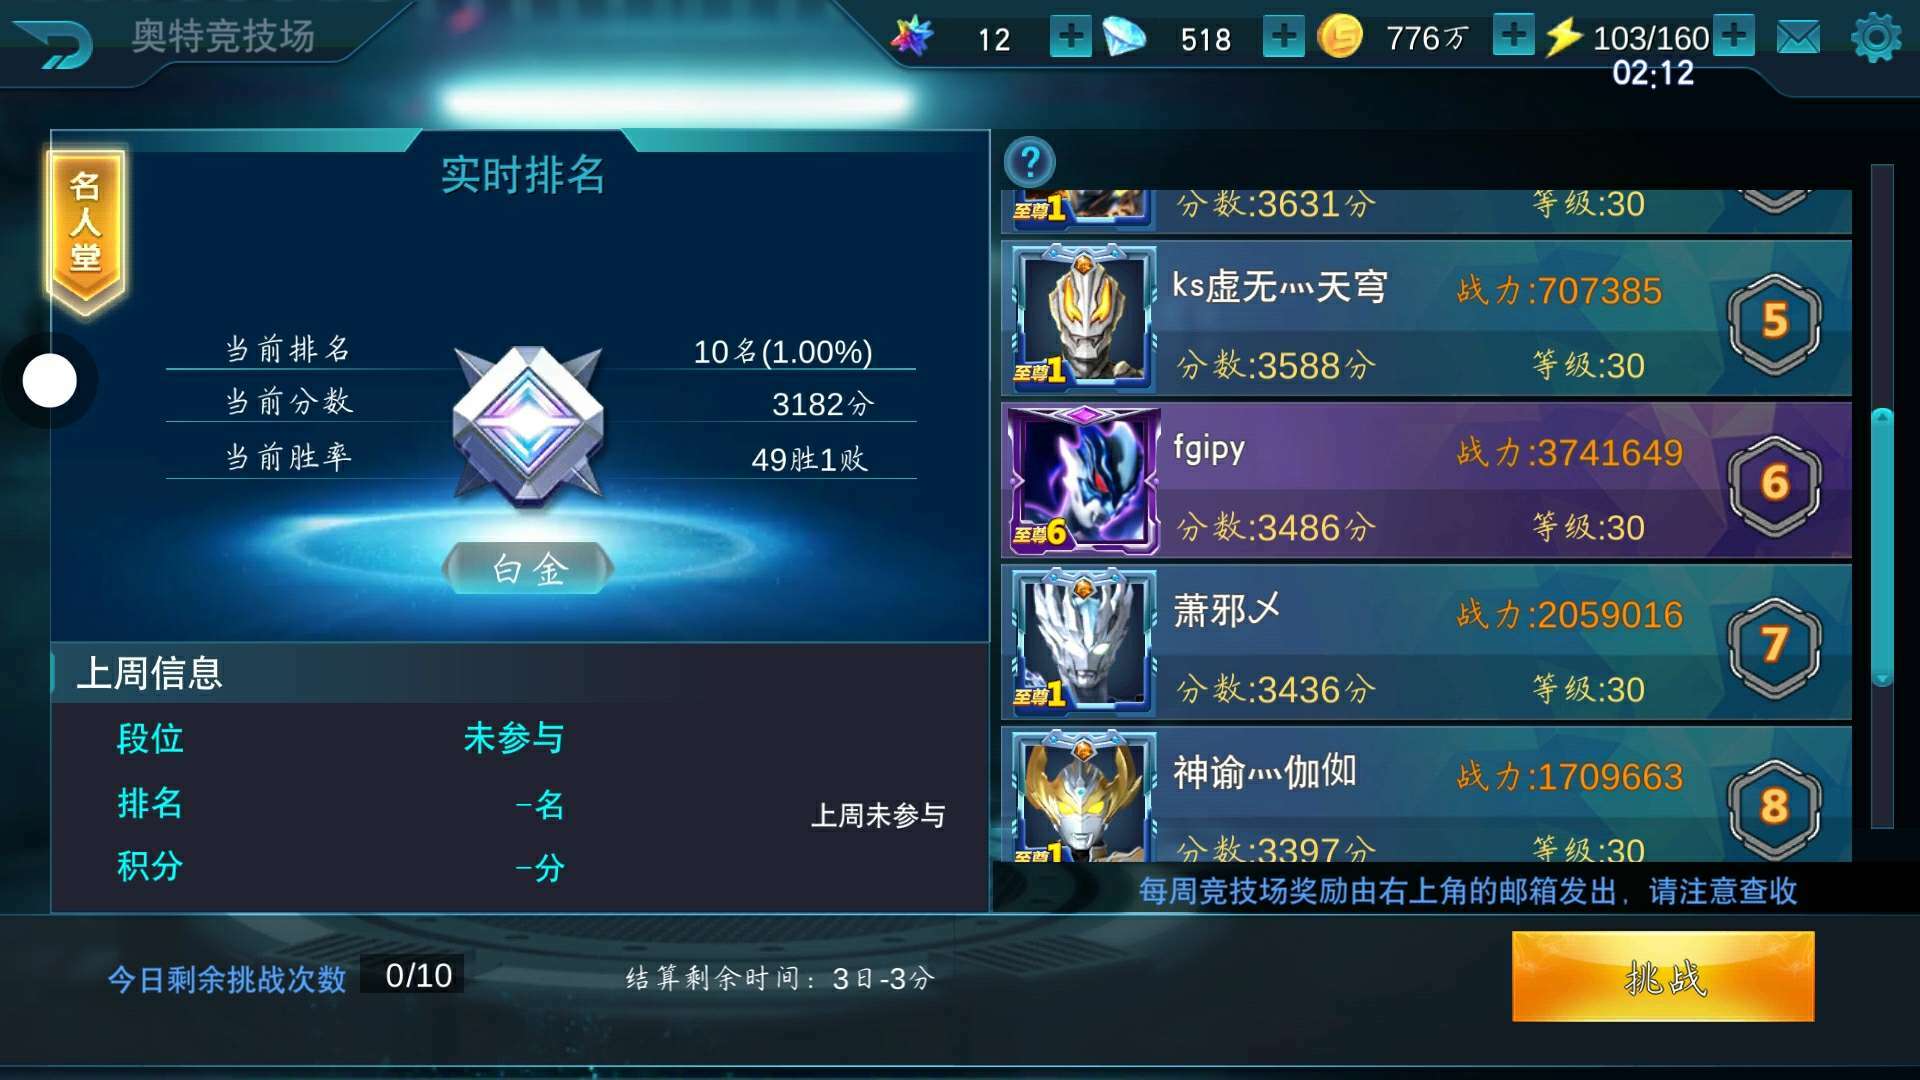Add more rainbow star currency
The height and width of the screenshot is (1080, 1920).
tap(1071, 37)
